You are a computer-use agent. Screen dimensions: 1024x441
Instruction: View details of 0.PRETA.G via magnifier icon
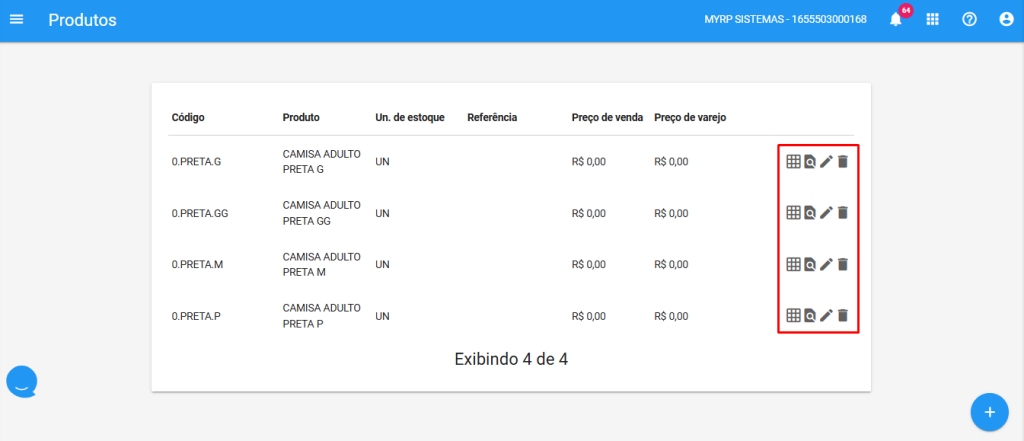coord(810,161)
